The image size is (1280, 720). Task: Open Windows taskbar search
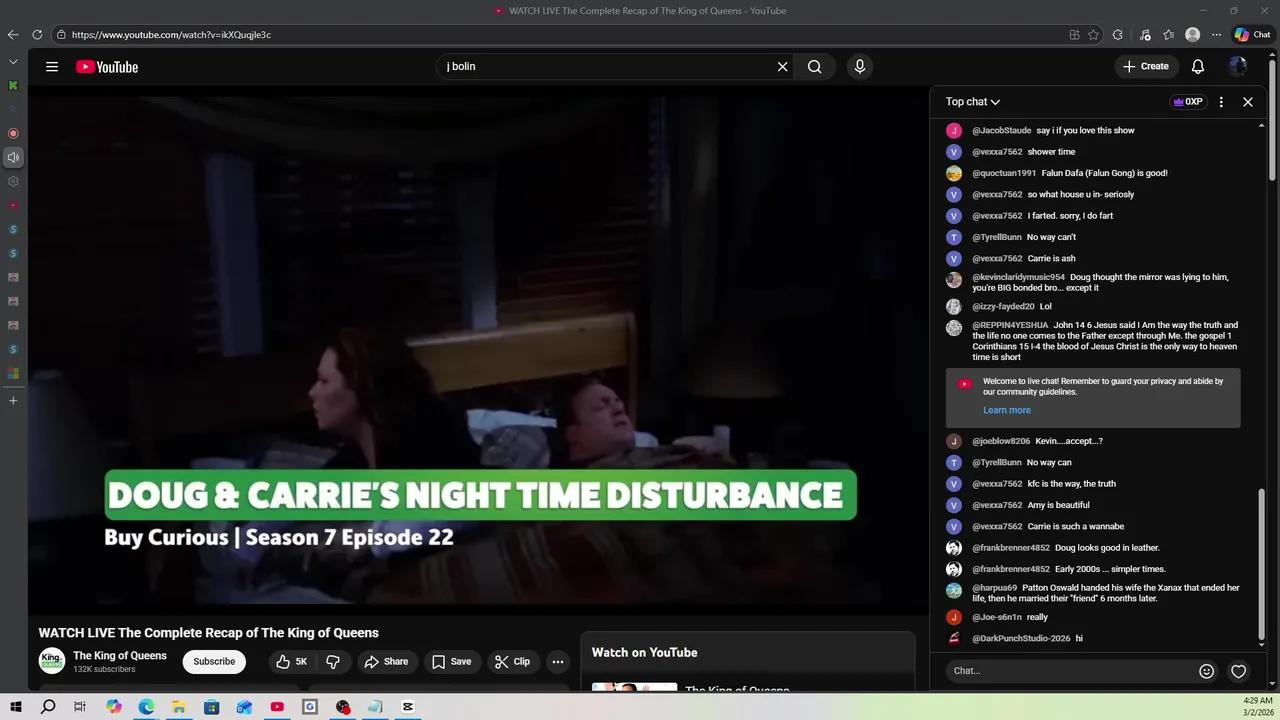click(x=48, y=707)
